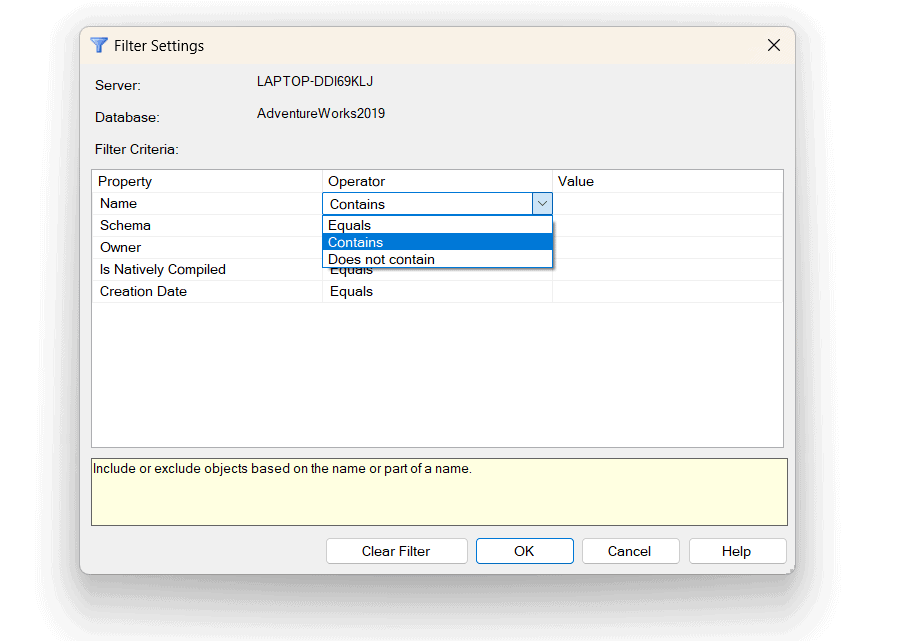Click the filter icon in the dialog title bar
This screenshot has width=923, height=641.
pyautogui.click(x=98, y=45)
